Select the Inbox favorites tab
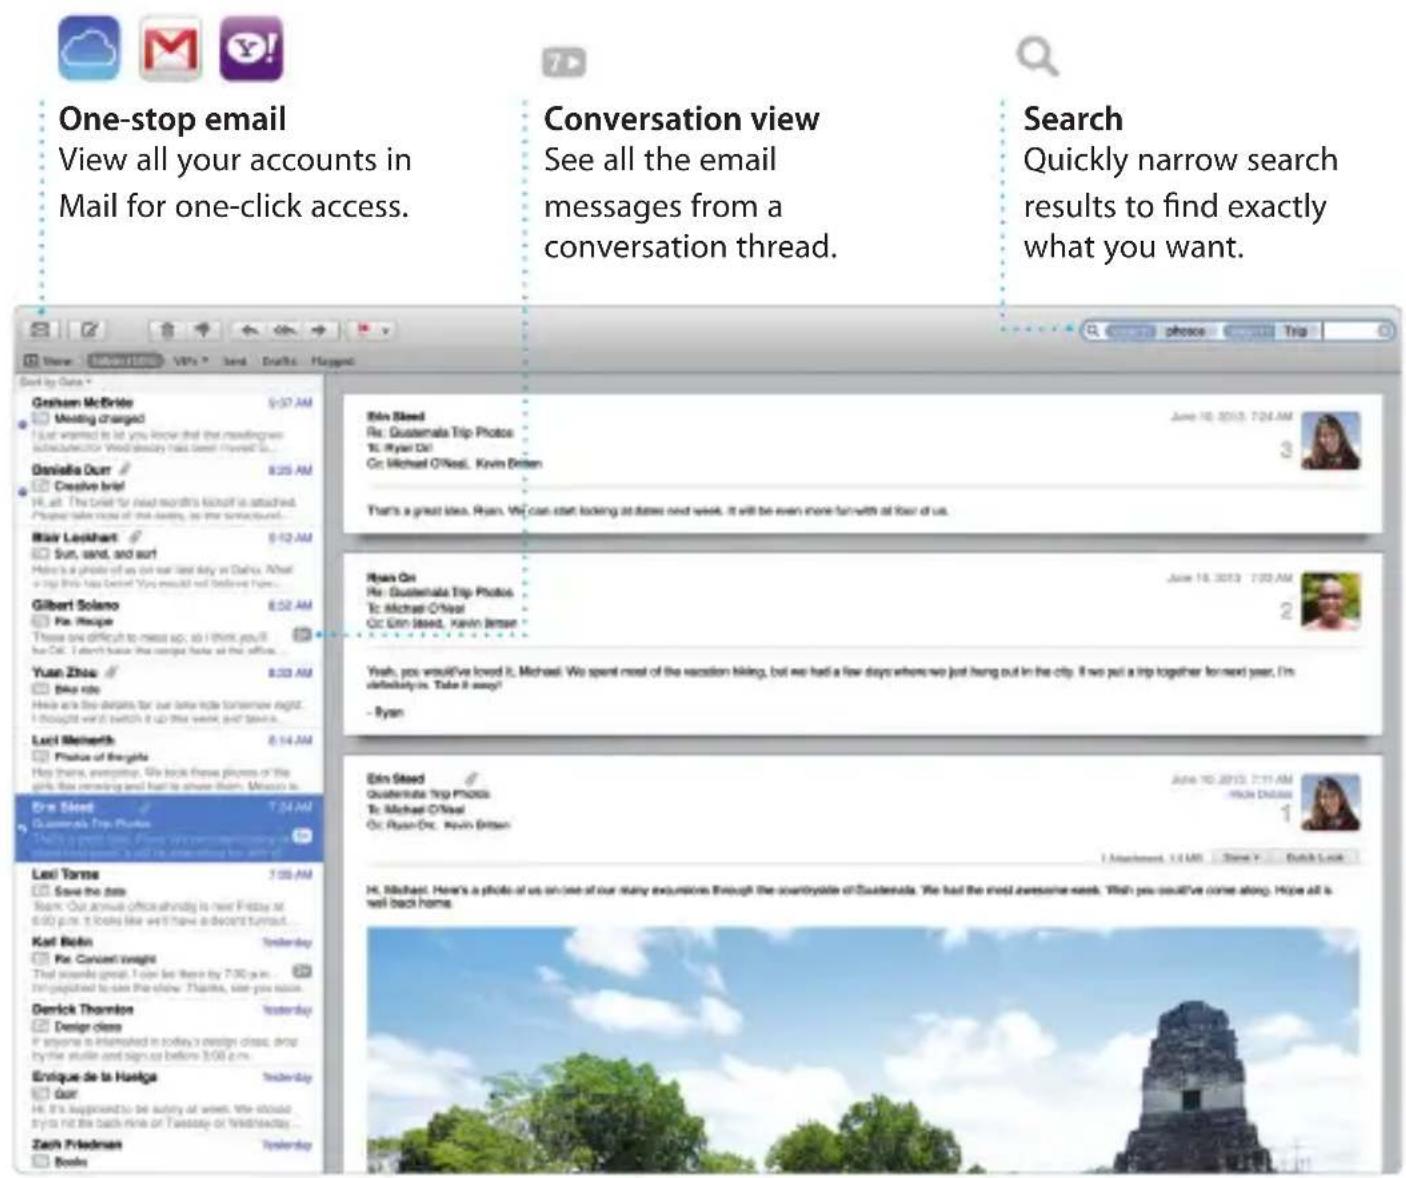Viewport: 1406px width, 1178px height. (x=124, y=360)
